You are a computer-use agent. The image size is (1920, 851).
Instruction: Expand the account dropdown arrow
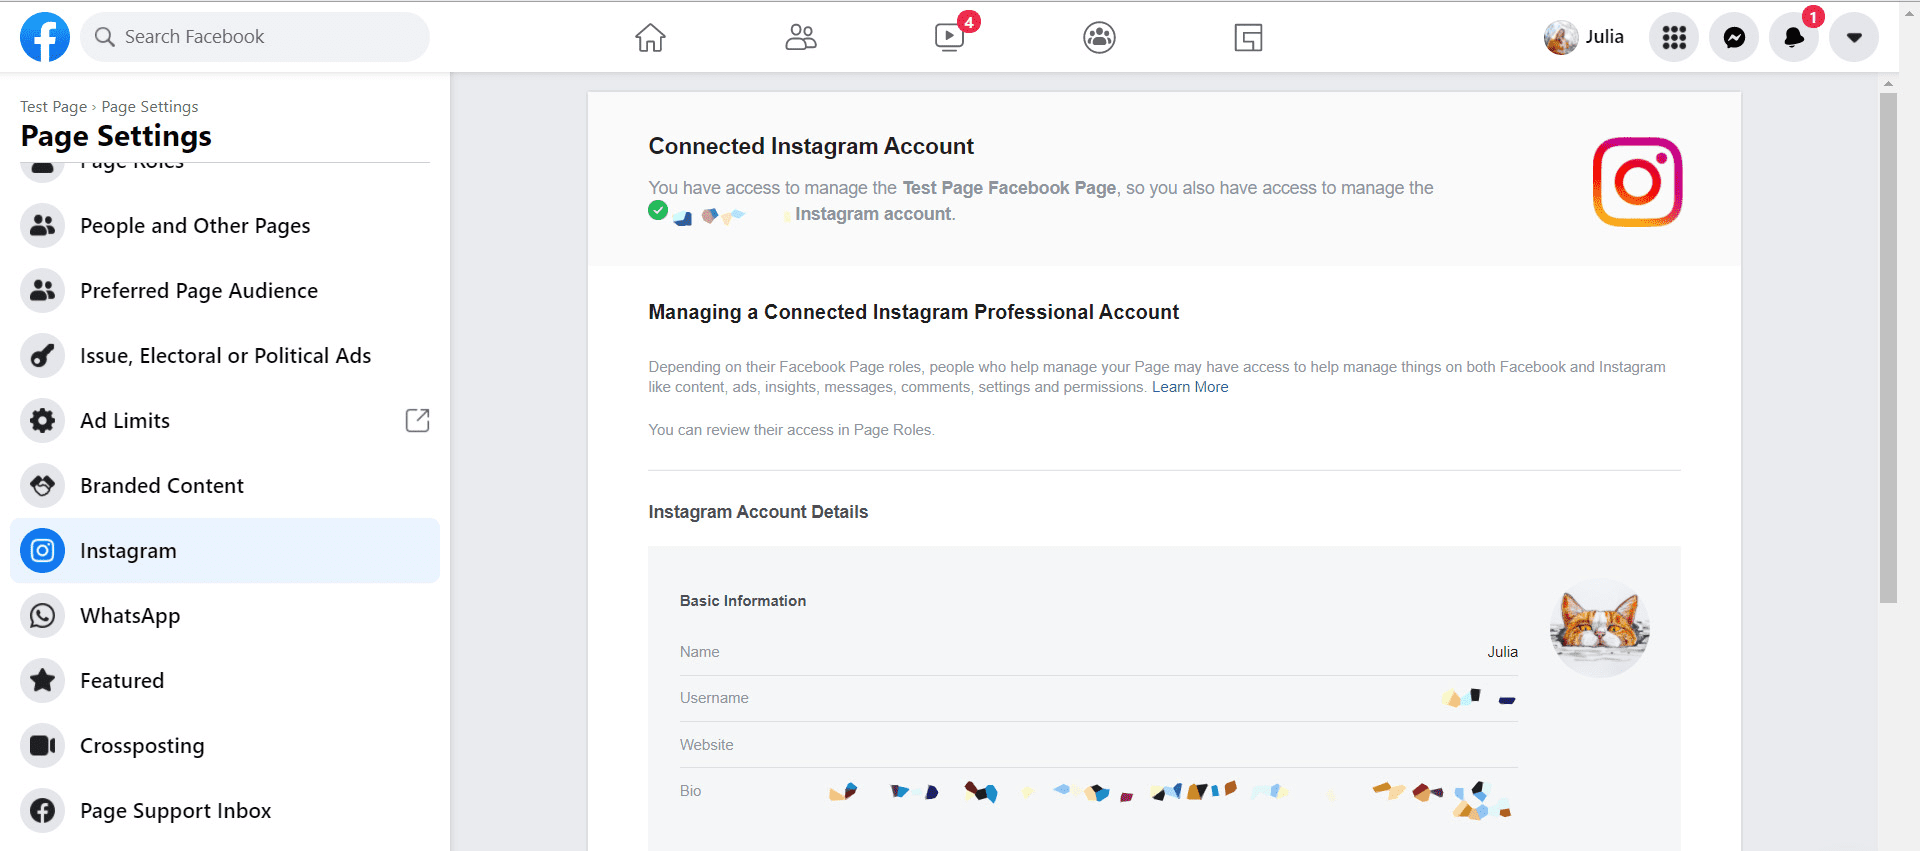pos(1854,37)
